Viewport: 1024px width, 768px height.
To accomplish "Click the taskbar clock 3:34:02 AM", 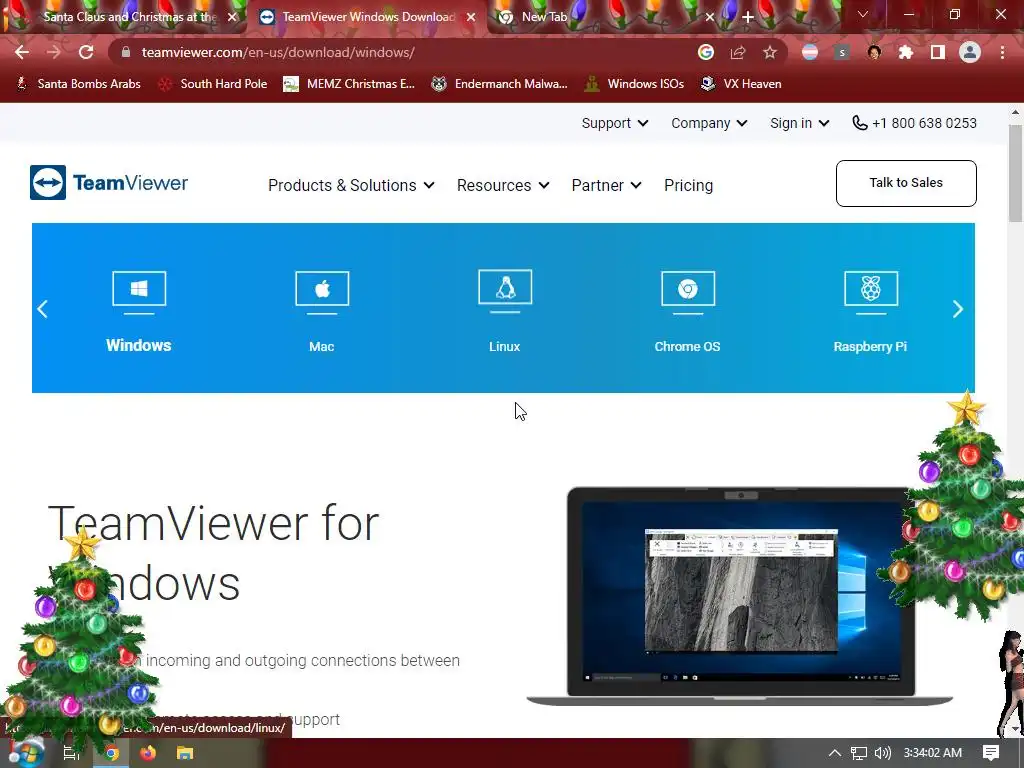I will click(933, 753).
